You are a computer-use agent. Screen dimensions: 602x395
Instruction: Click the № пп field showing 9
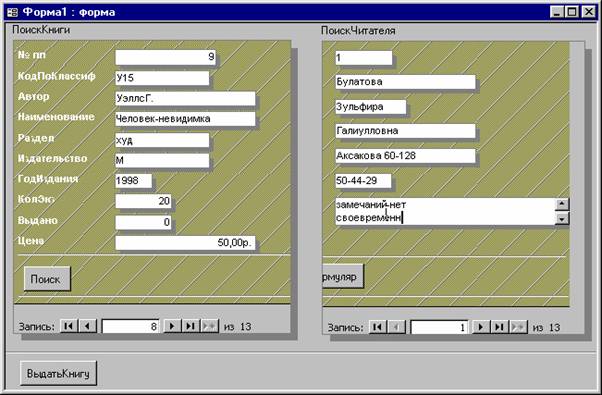click(165, 57)
